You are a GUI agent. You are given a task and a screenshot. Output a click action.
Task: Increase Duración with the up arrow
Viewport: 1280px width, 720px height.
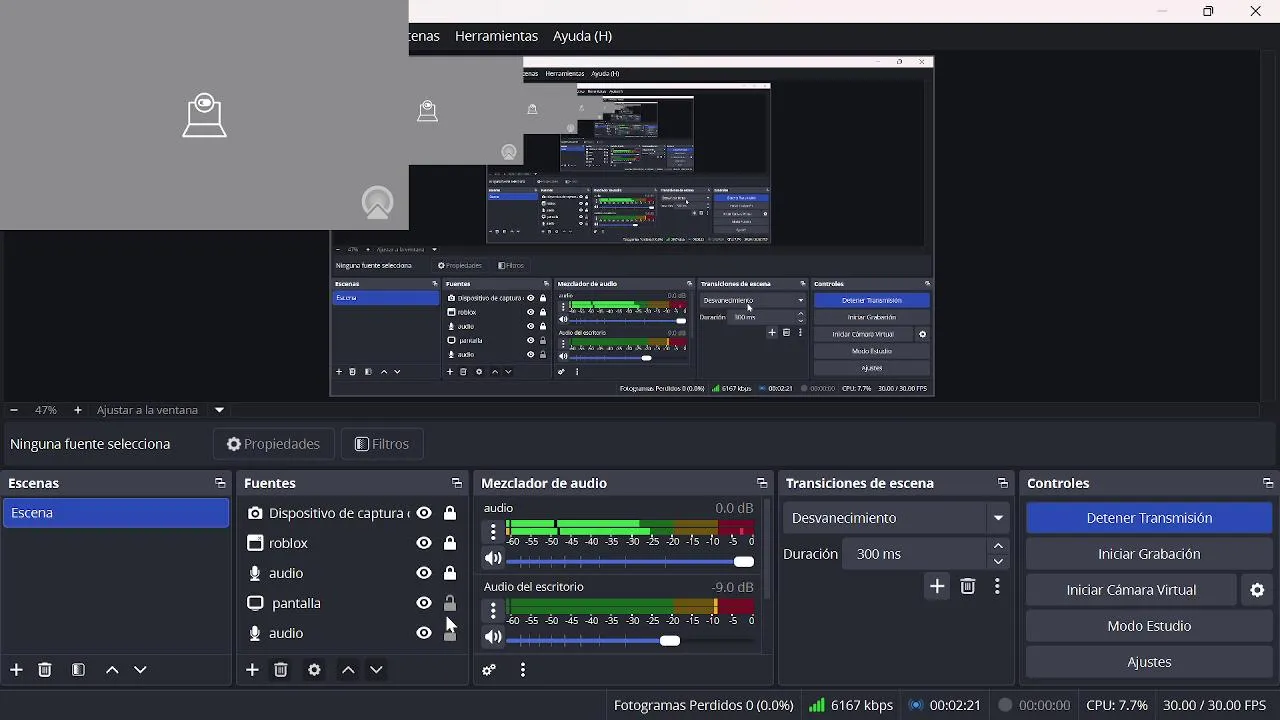(998, 546)
